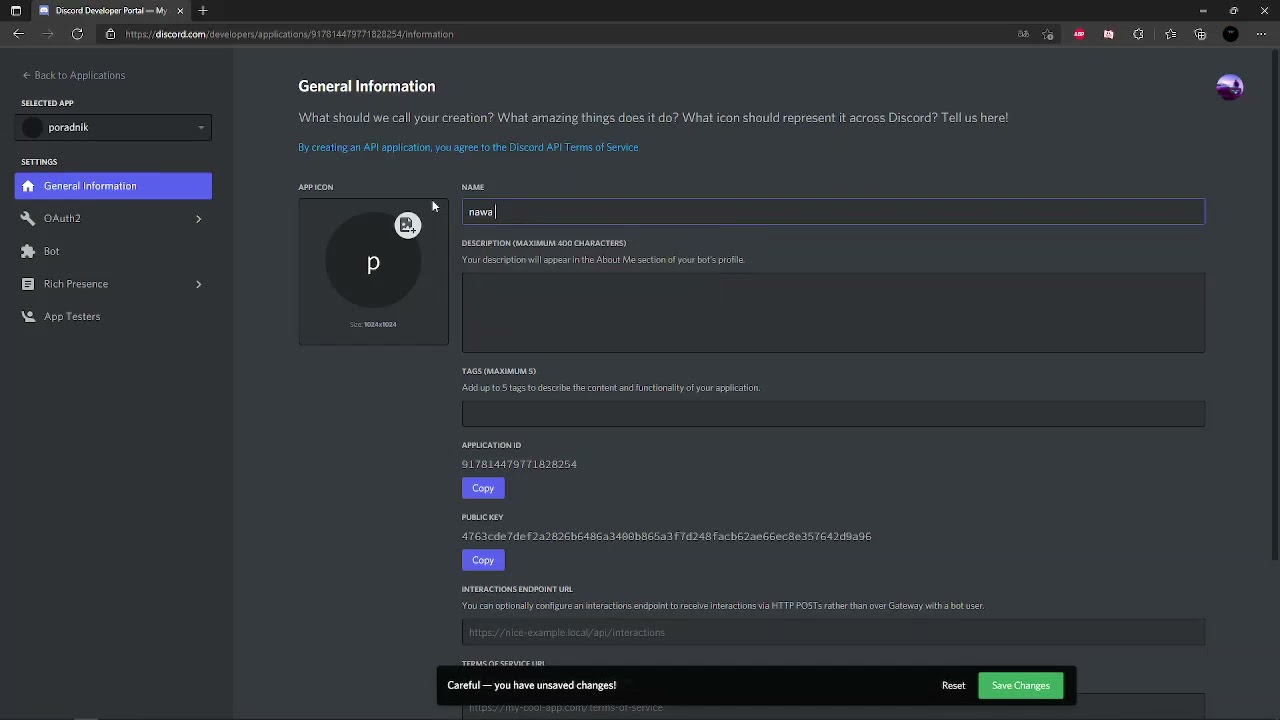Open browser Collections
The image size is (1280, 720).
tap(1200, 34)
